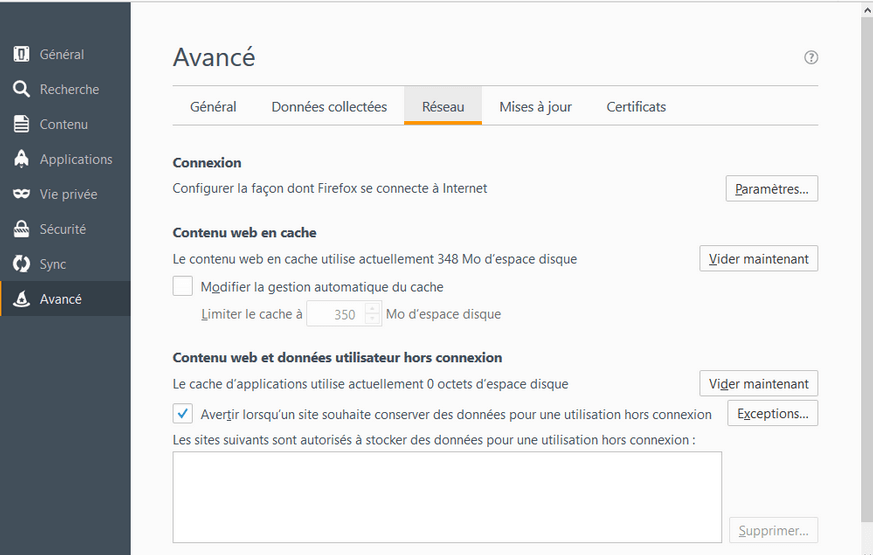
Task: Click heading Contenu web et données utilisateur hors connexion
Action: (x=337, y=357)
